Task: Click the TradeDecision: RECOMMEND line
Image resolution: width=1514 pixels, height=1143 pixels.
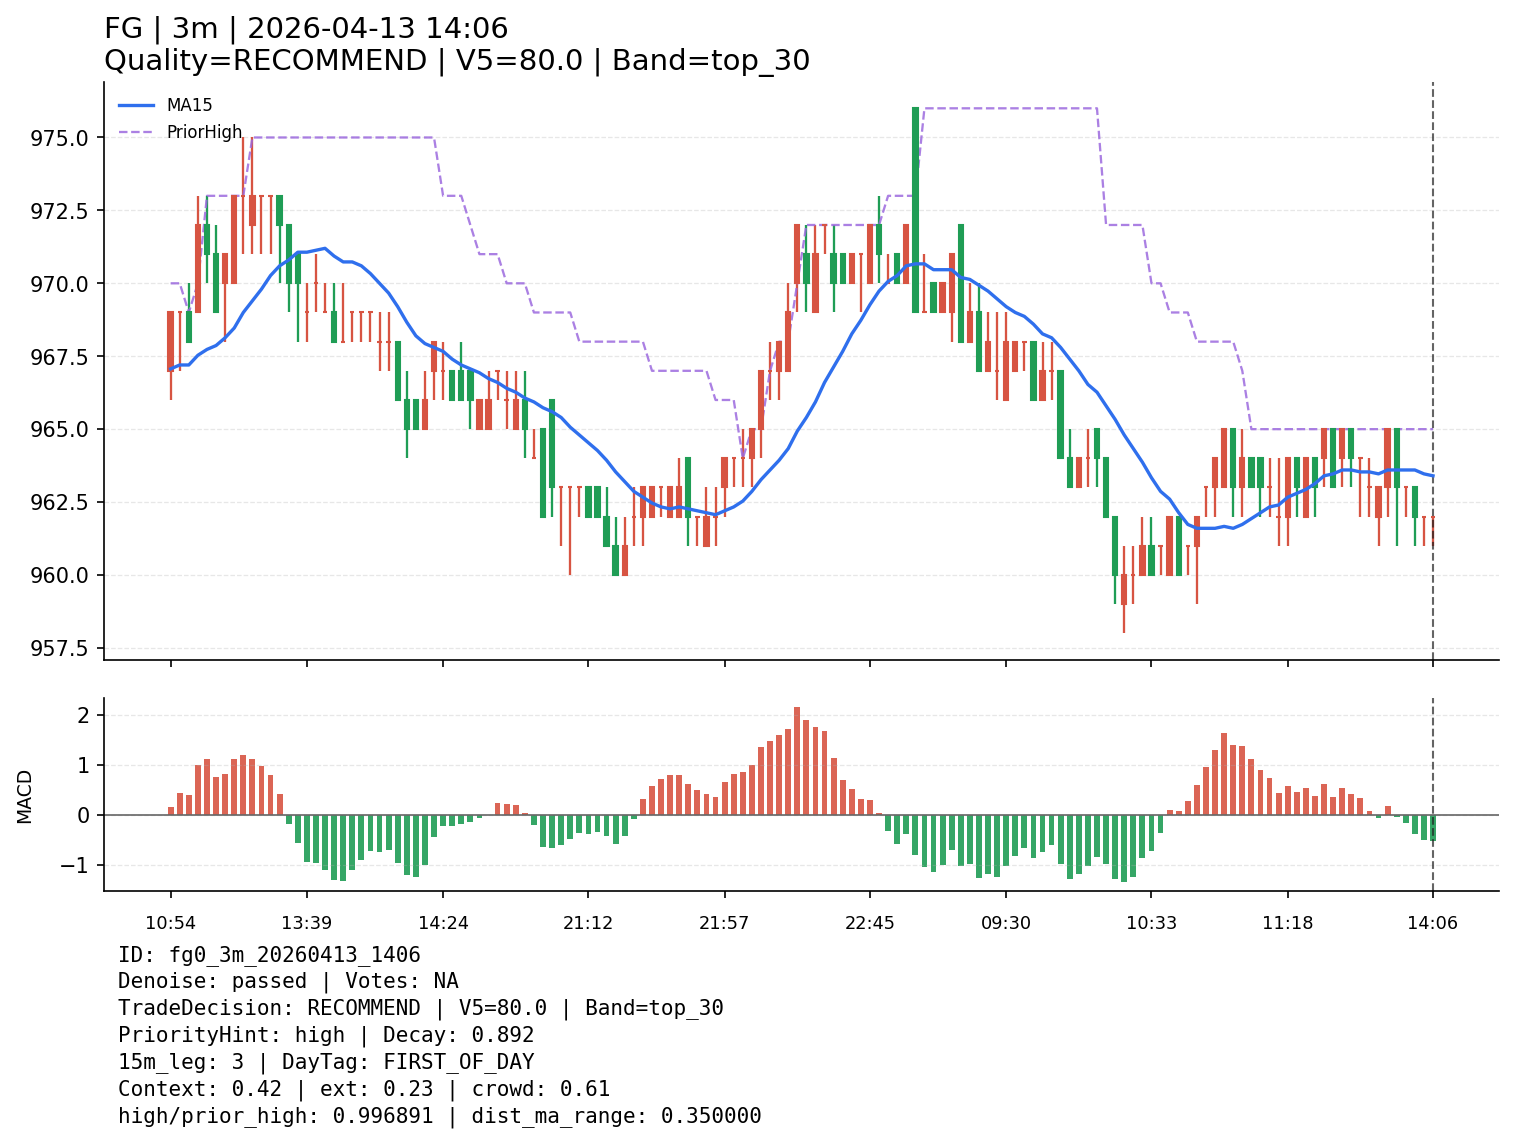Action: [420, 1008]
